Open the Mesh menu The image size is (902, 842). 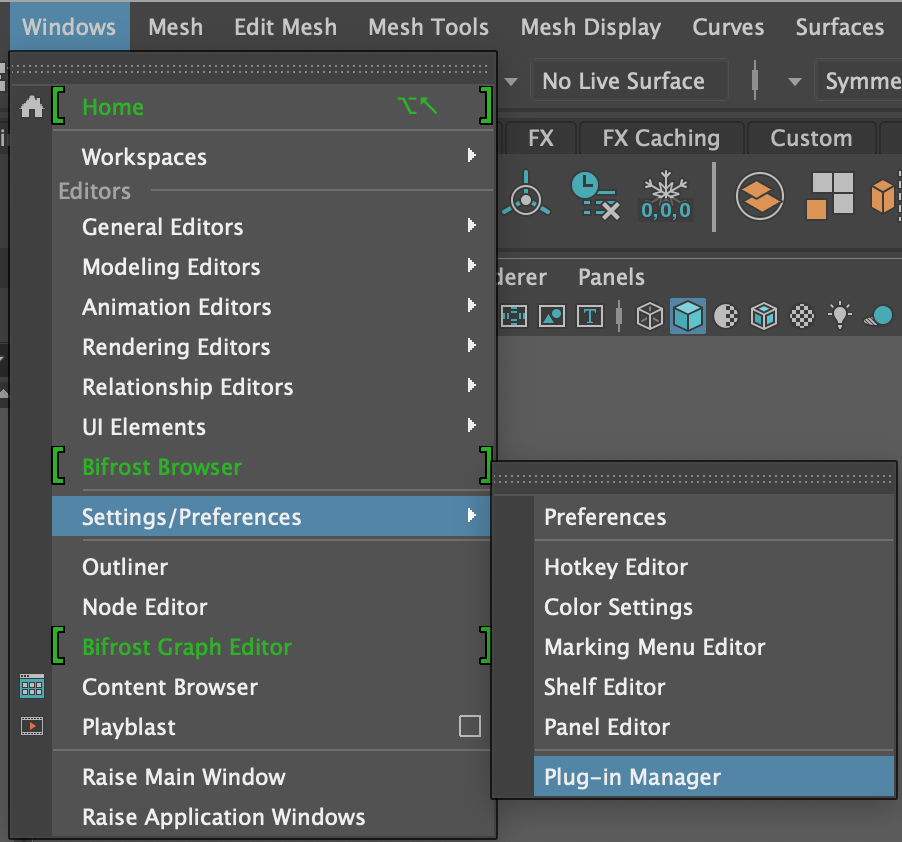pos(175,26)
